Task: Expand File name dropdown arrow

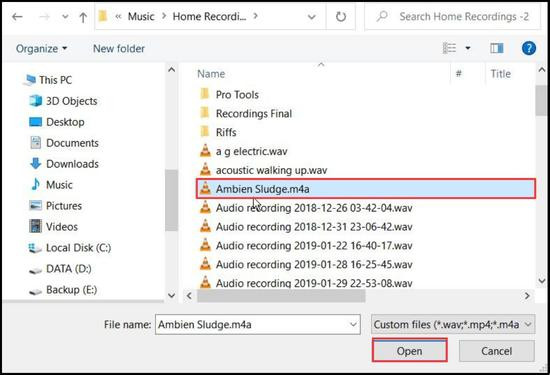Action: [x=354, y=324]
